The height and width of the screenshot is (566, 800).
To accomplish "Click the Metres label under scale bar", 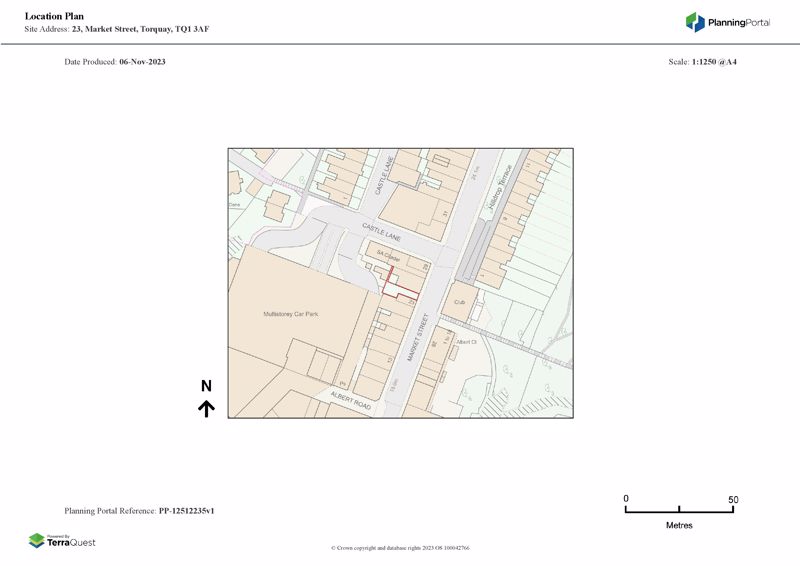I will [x=679, y=526].
